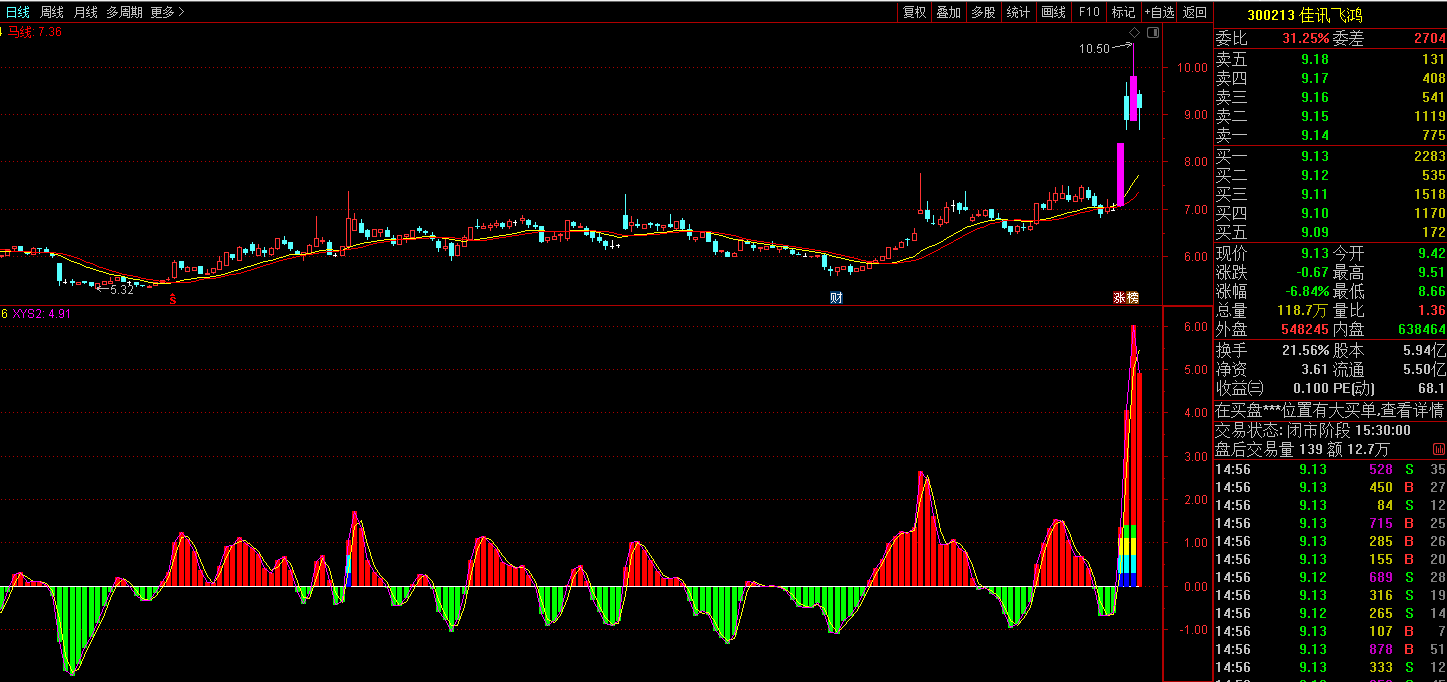Click the 榜 ranking marker below the candles
The image size is (1447, 682).
coord(1132,298)
